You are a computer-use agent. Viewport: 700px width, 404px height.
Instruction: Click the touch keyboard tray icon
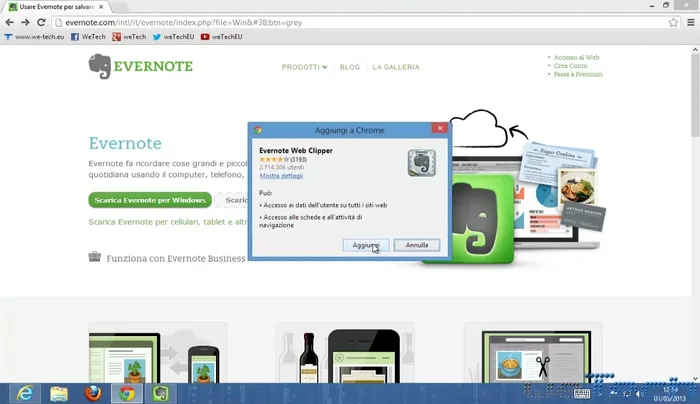[x=582, y=393]
